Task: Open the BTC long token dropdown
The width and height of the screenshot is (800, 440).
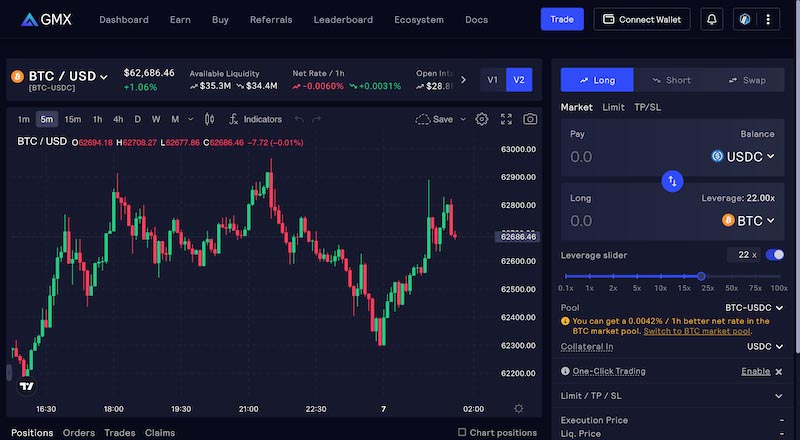Action: [748, 221]
